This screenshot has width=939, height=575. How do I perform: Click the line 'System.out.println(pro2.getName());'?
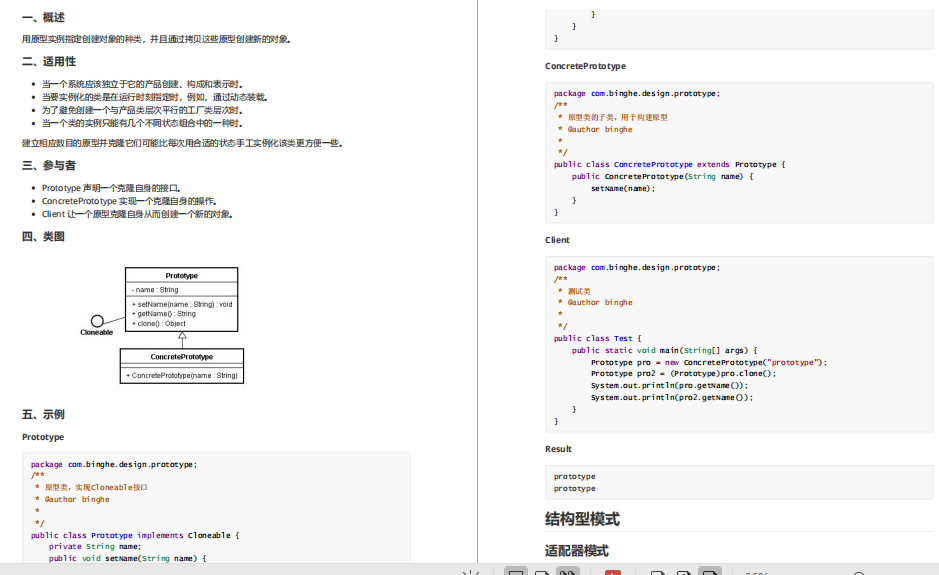click(x=671, y=397)
